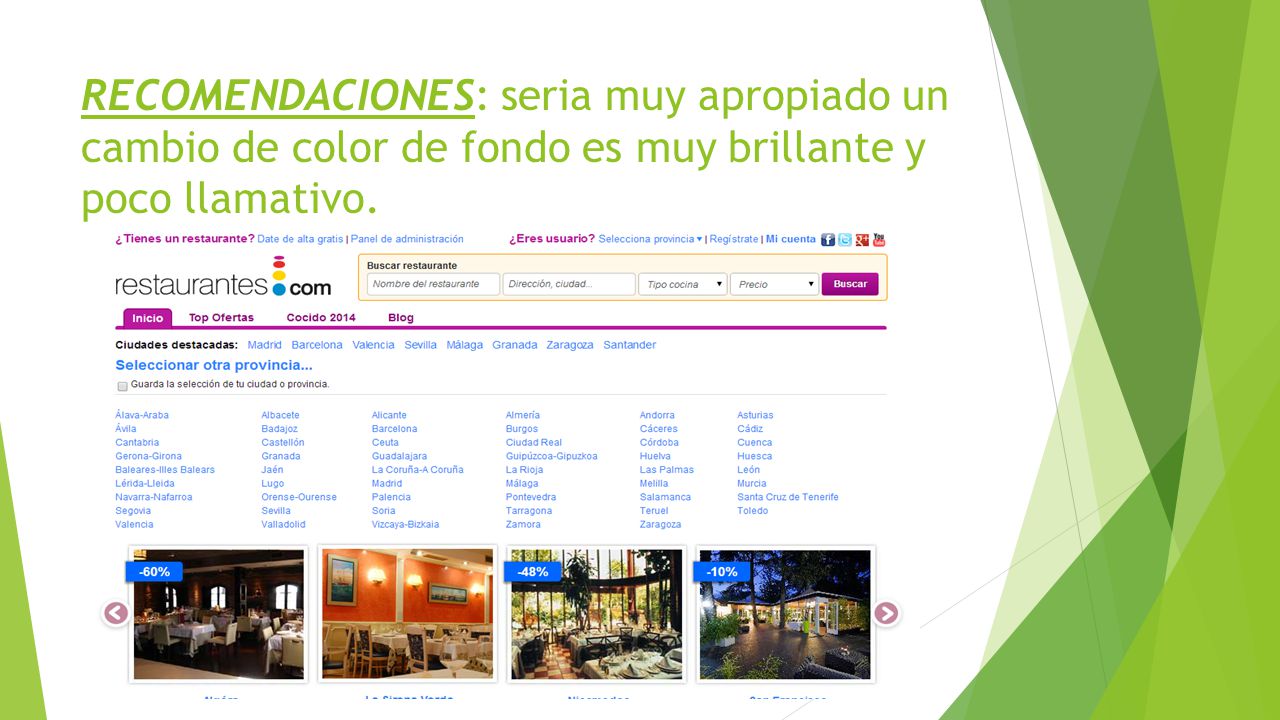Open the orange-walled restaurant thumbnail
The image size is (1280, 720).
(x=407, y=614)
